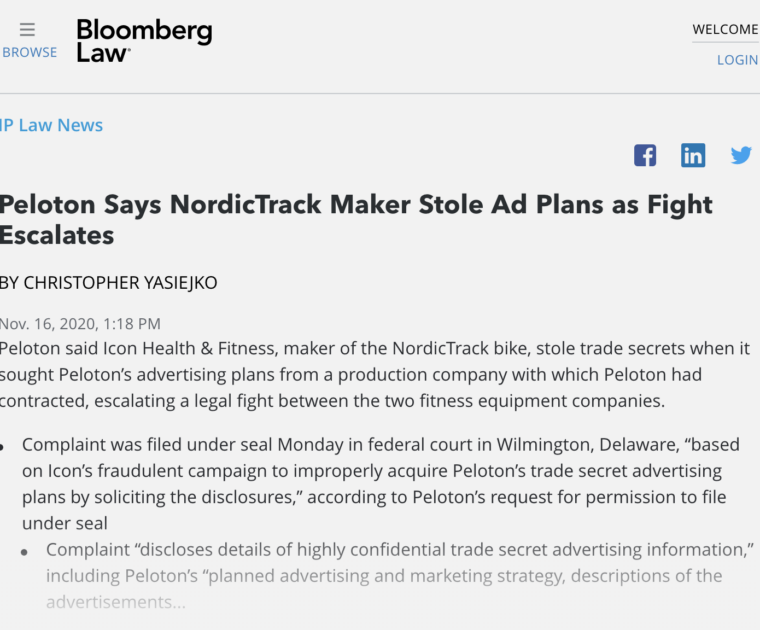Viewport: 760px width, 630px height.
Task: Open the hamburger browse menu icon
Action: coord(27,29)
